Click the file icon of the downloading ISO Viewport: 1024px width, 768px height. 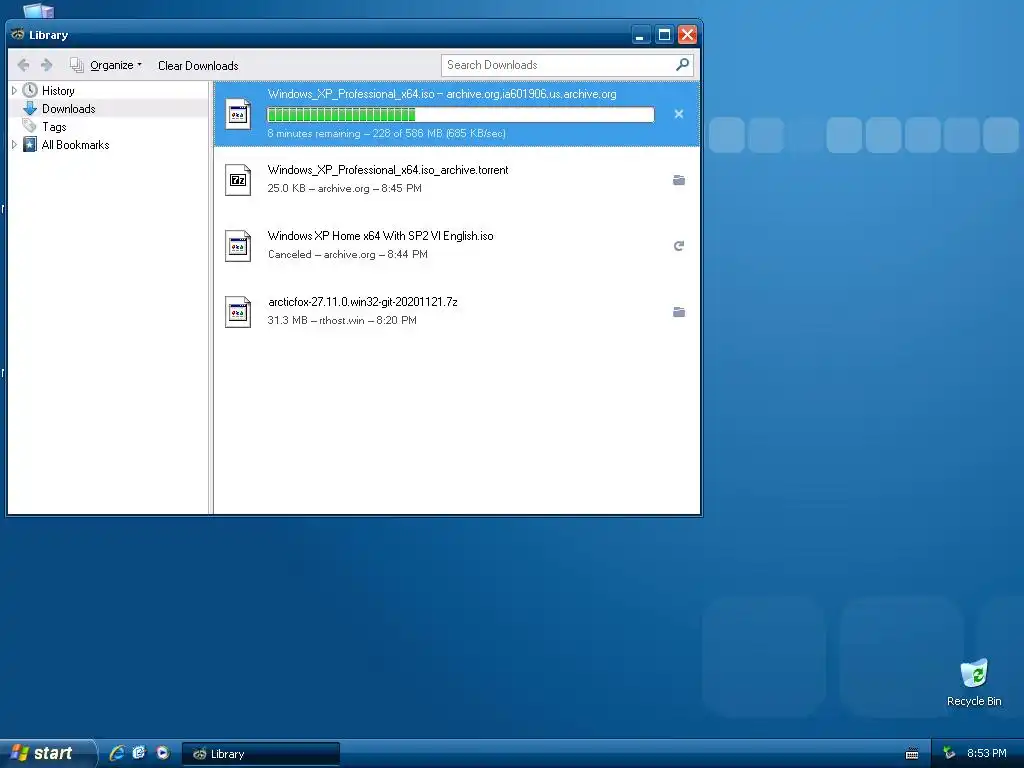tap(238, 114)
